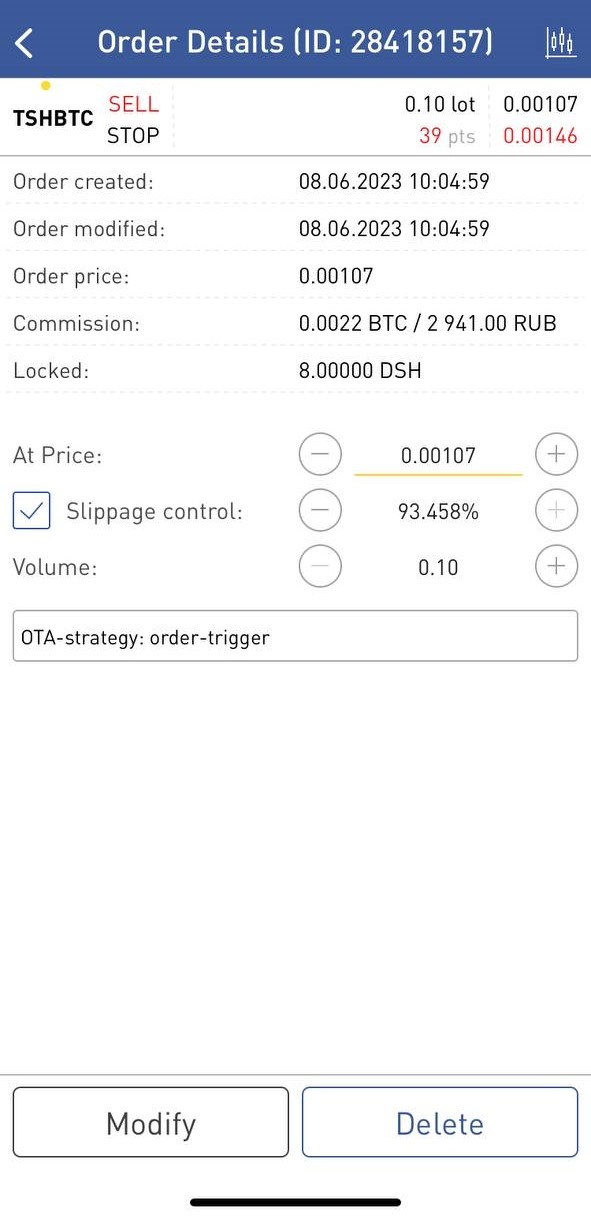Toggle the Slippage control checkbox
The width and height of the screenshot is (591, 1219).
(31, 511)
